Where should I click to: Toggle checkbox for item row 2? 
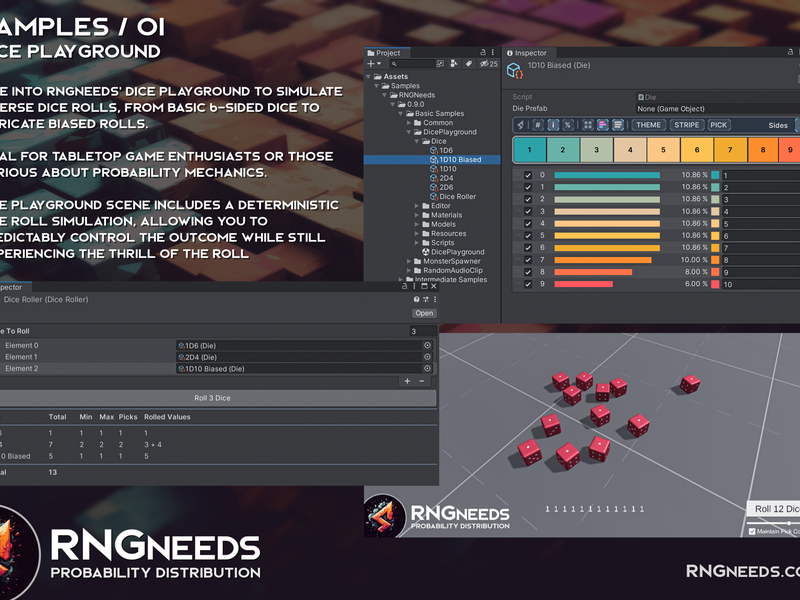coord(528,199)
